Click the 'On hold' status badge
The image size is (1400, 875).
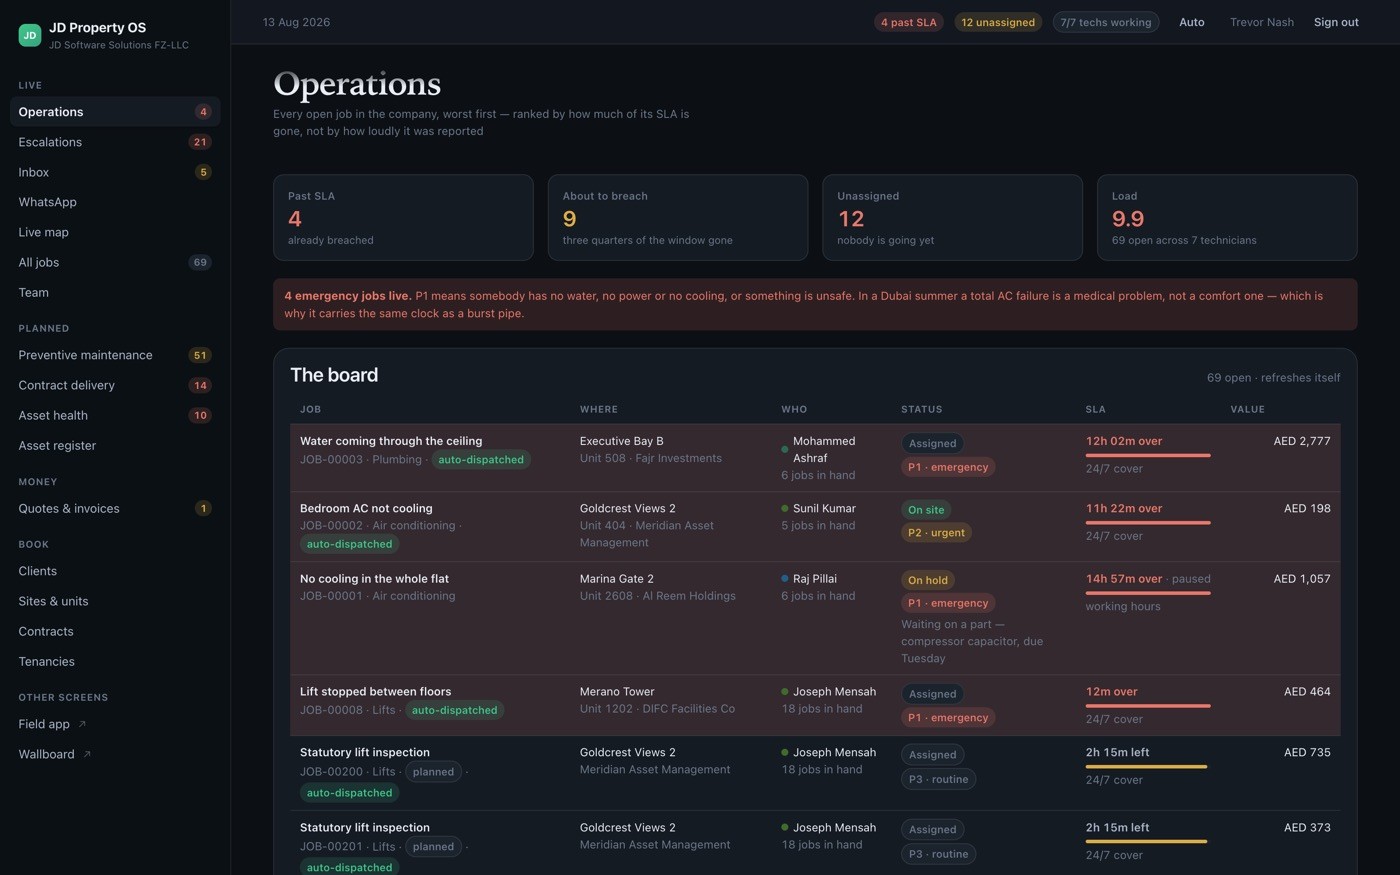click(x=928, y=580)
